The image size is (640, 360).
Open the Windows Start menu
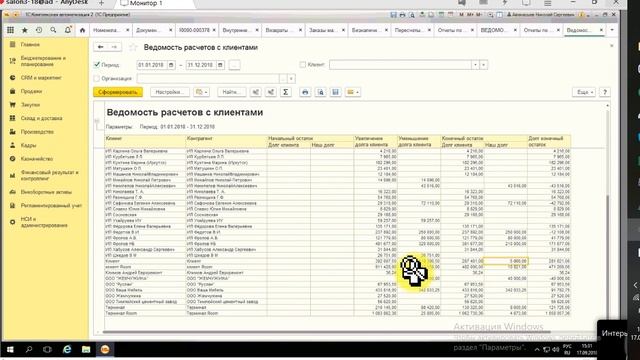[10, 349]
